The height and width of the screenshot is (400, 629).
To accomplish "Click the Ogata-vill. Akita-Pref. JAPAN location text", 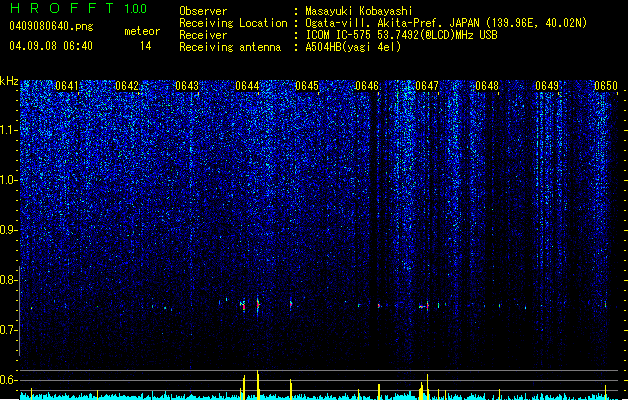I will 446,23.
